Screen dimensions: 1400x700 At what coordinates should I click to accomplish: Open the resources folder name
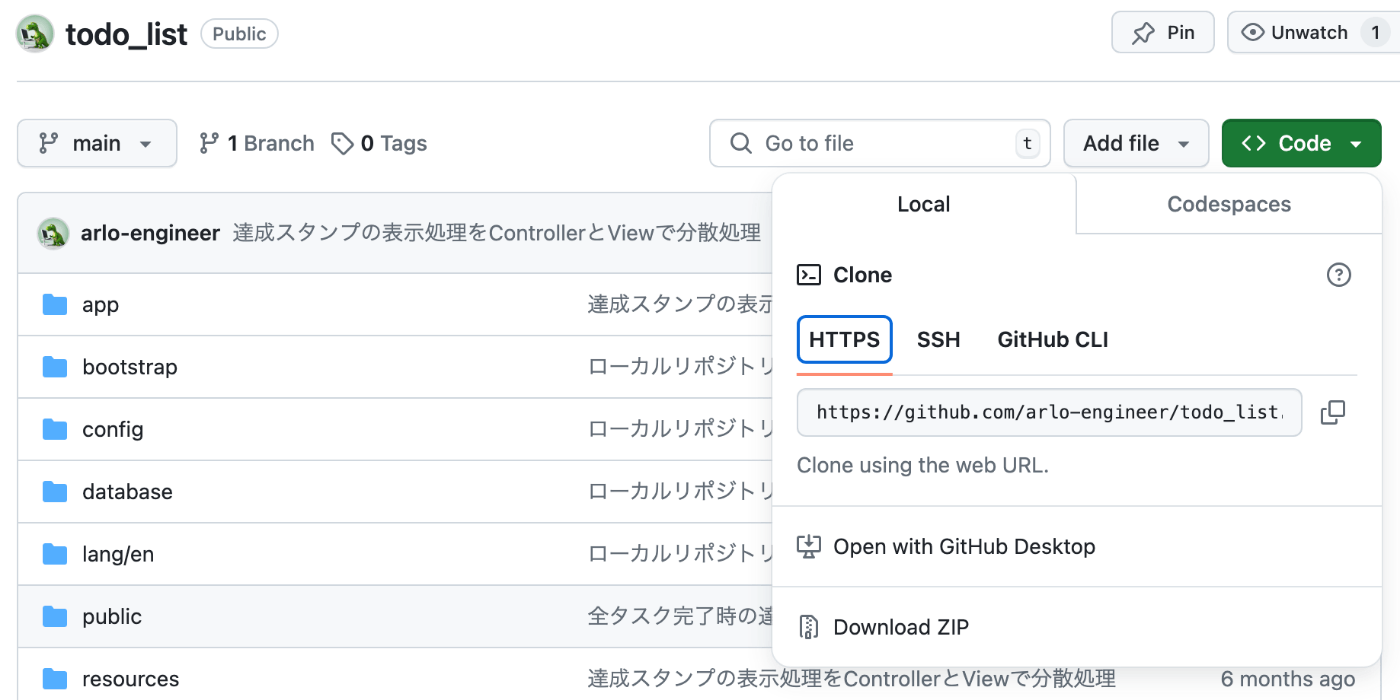pyautogui.click(x=131, y=679)
